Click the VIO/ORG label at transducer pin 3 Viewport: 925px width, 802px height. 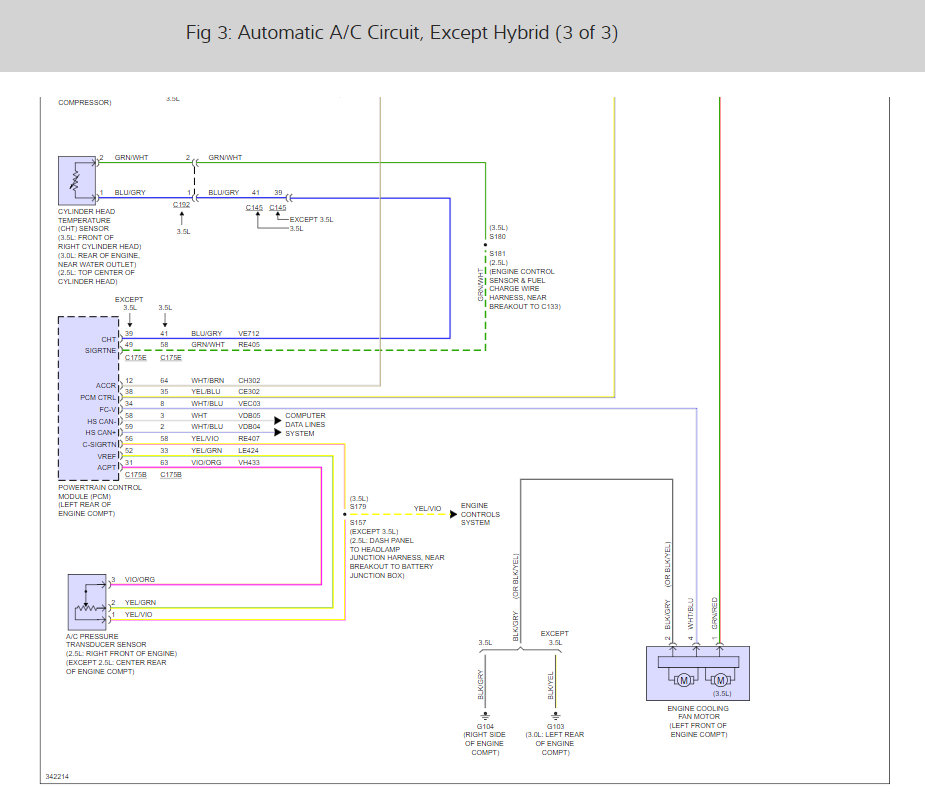click(x=140, y=580)
